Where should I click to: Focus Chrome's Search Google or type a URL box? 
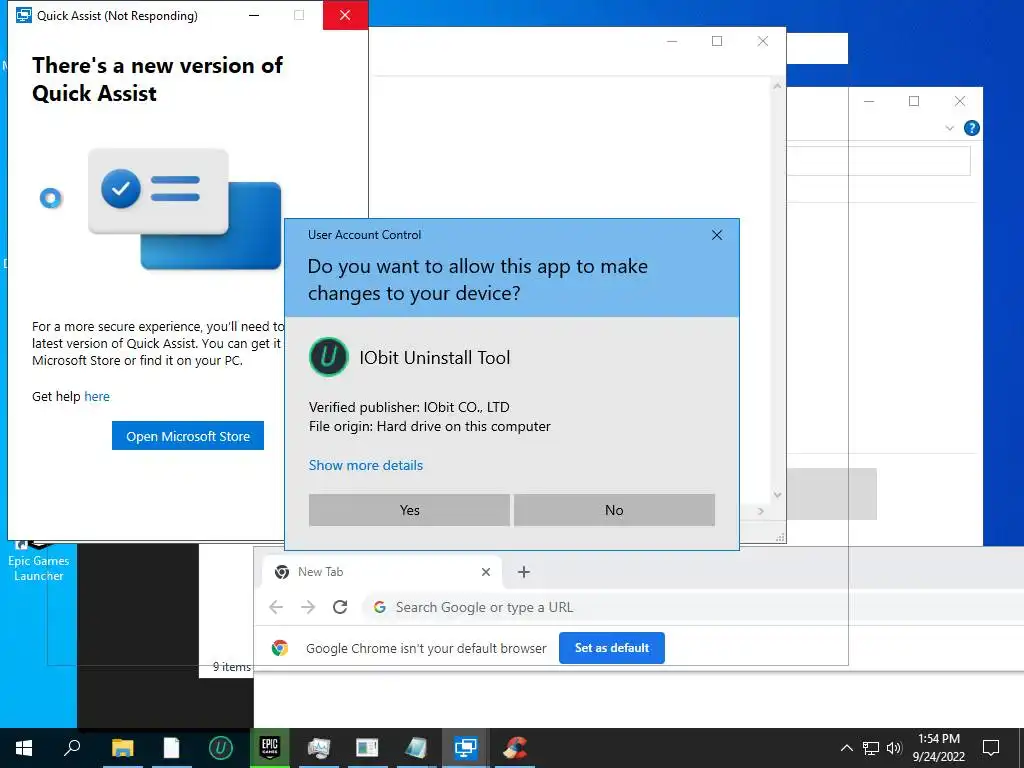(692, 607)
